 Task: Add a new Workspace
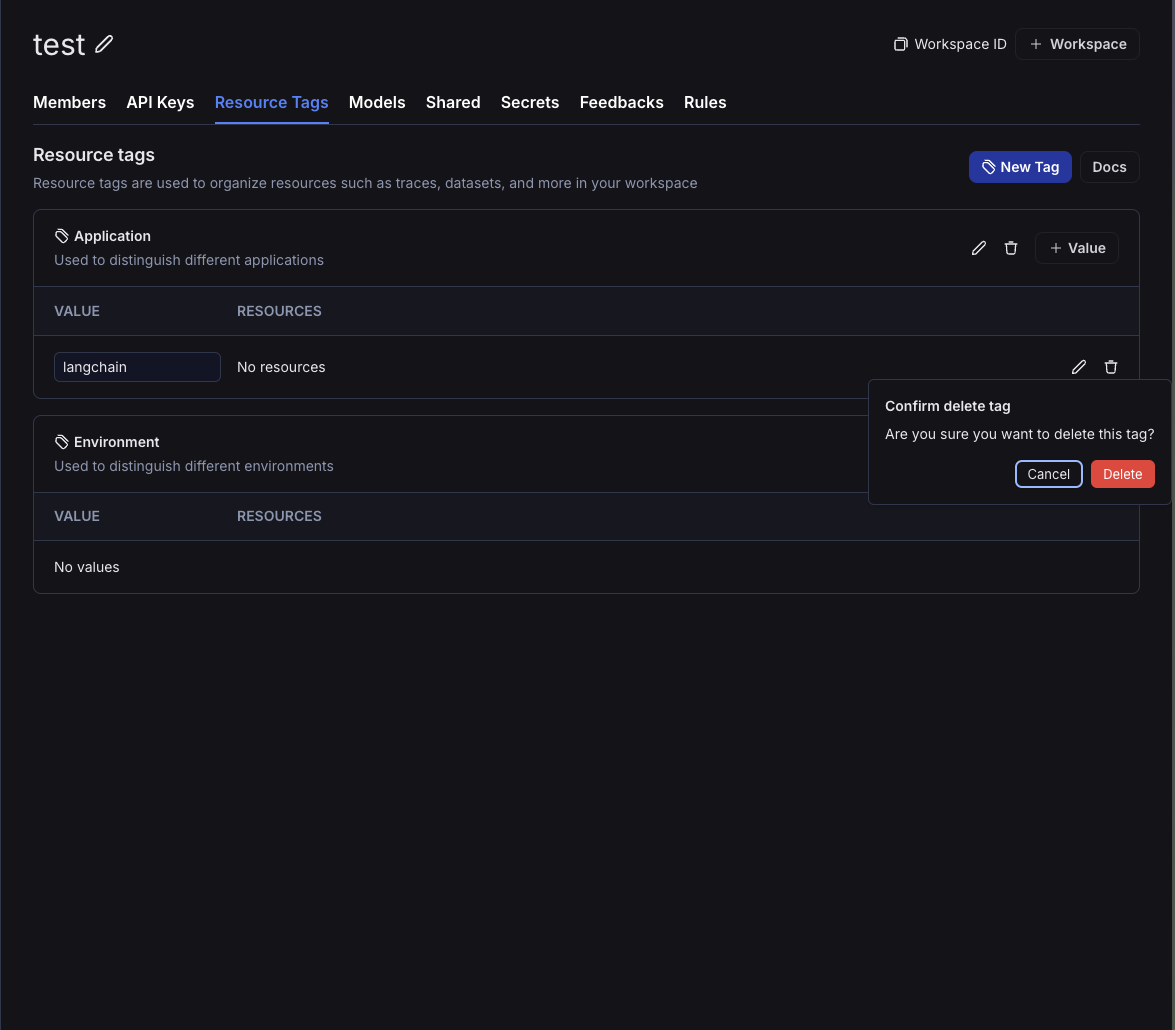[x=1078, y=44]
